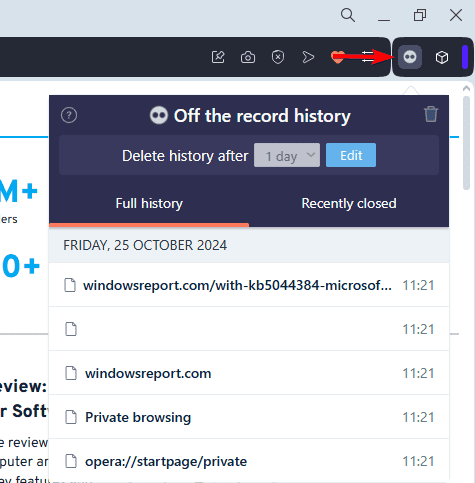Open windowsreport.com/with-kb5044384 history entry
Viewport: 475px width, 483px height.
click(249, 285)
